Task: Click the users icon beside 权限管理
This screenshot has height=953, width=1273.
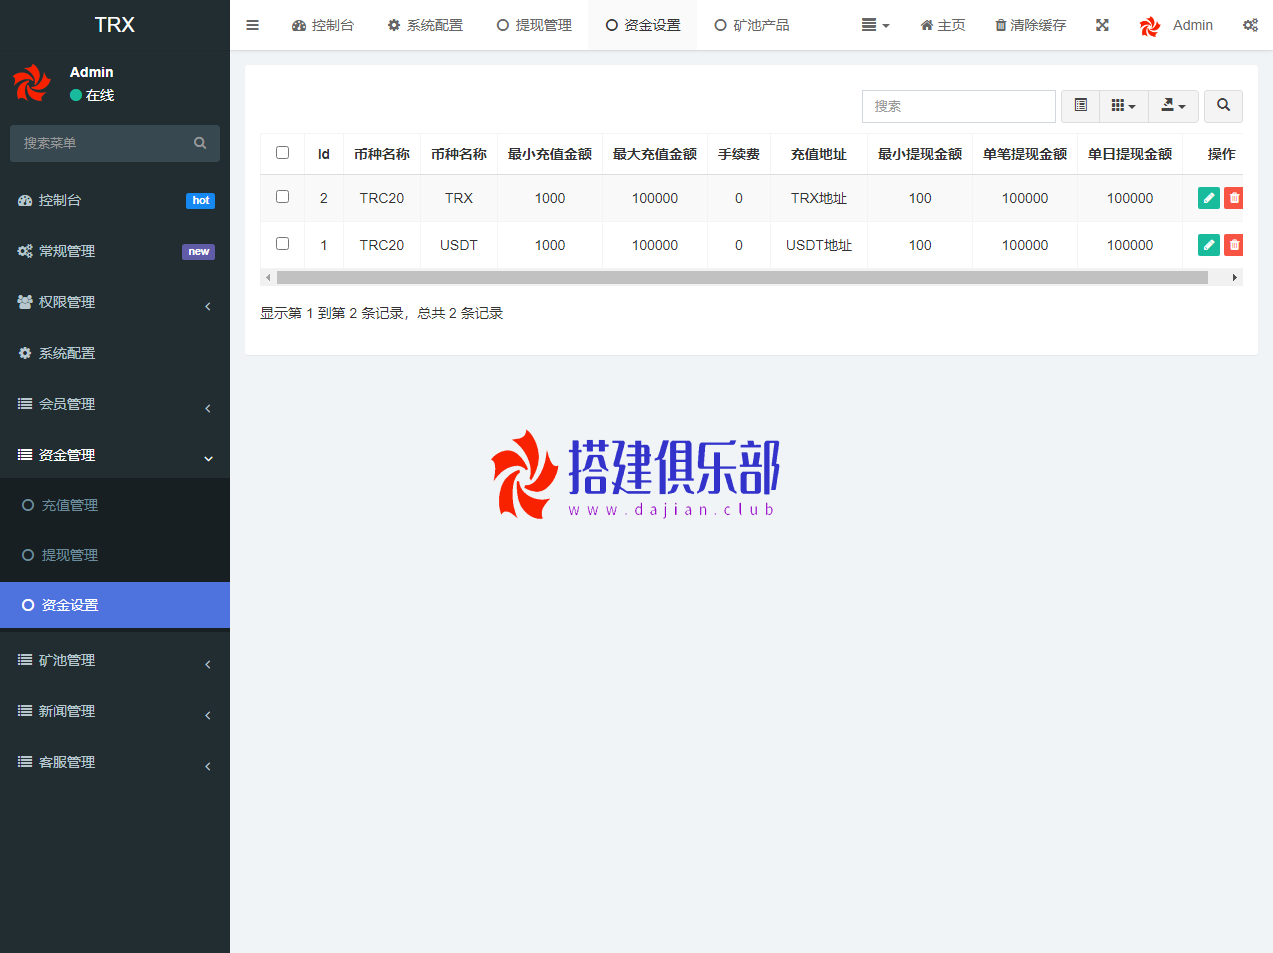Action: click(25, 302)
